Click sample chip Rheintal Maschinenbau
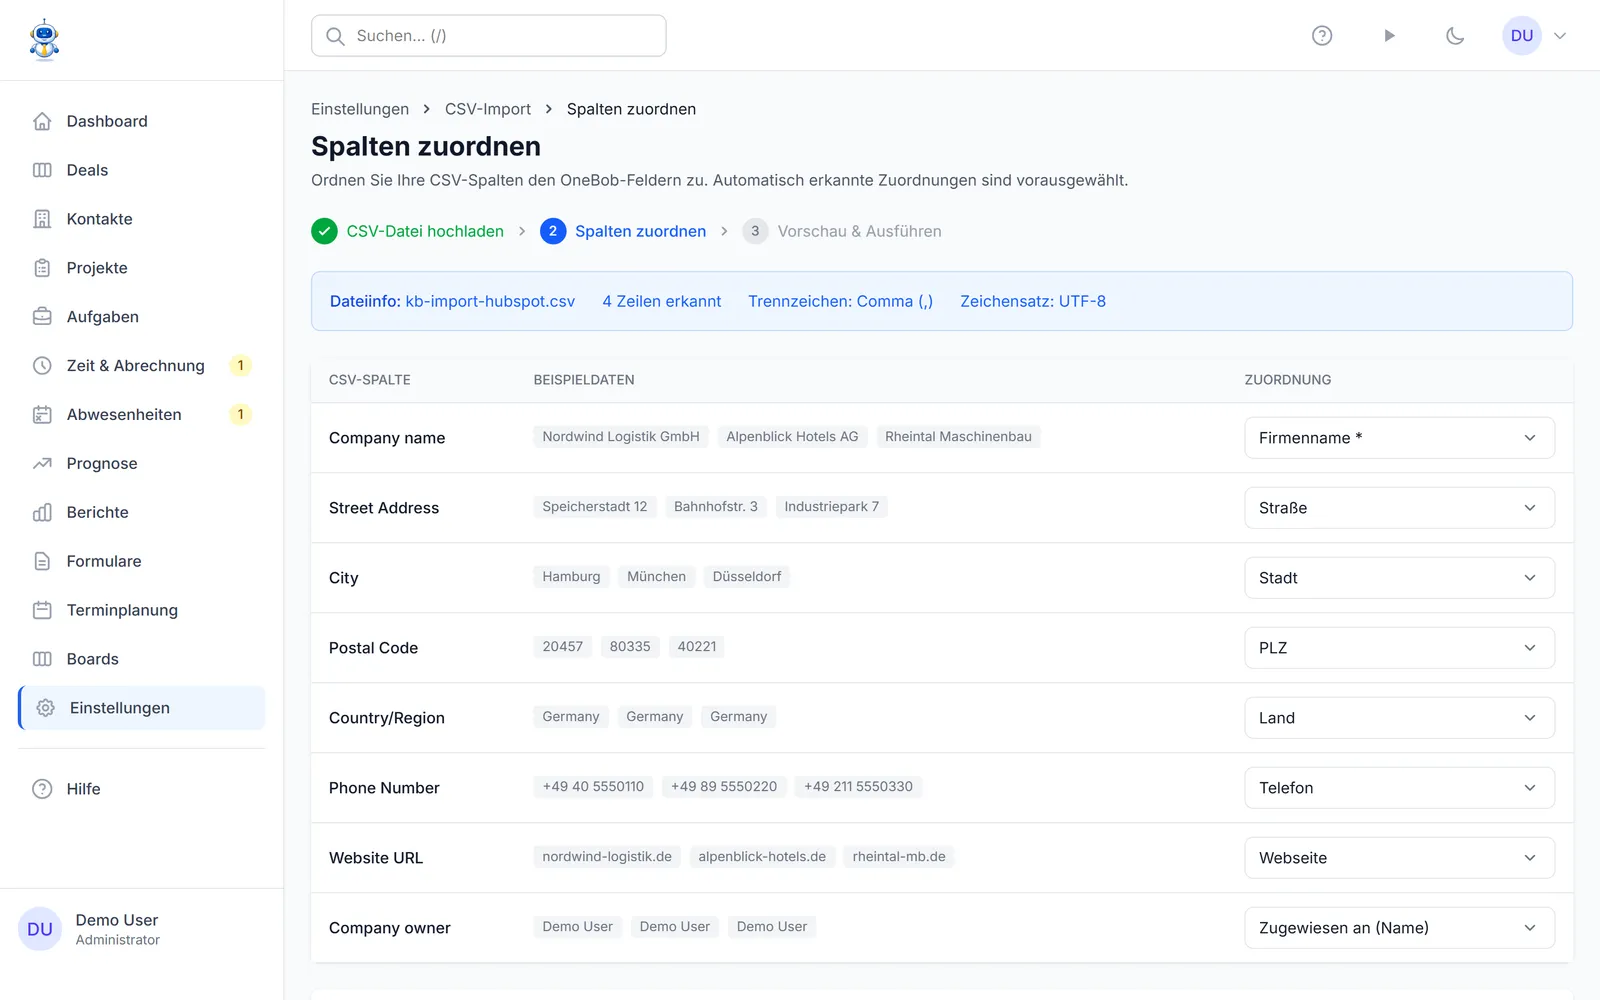The width and height of the screenshot is (1600, 1000). 958,437
